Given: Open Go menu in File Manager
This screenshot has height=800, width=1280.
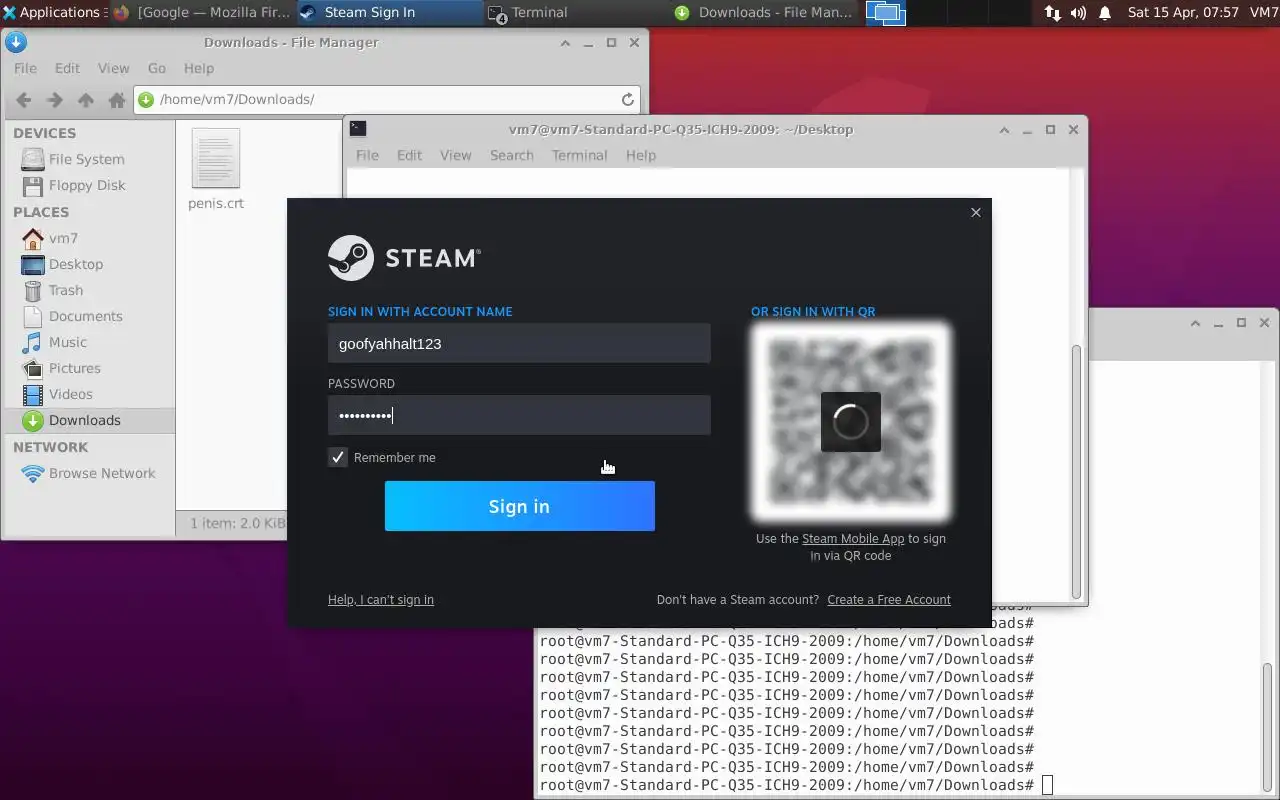Looking at the screenshot, I should [x=157, y=68].
